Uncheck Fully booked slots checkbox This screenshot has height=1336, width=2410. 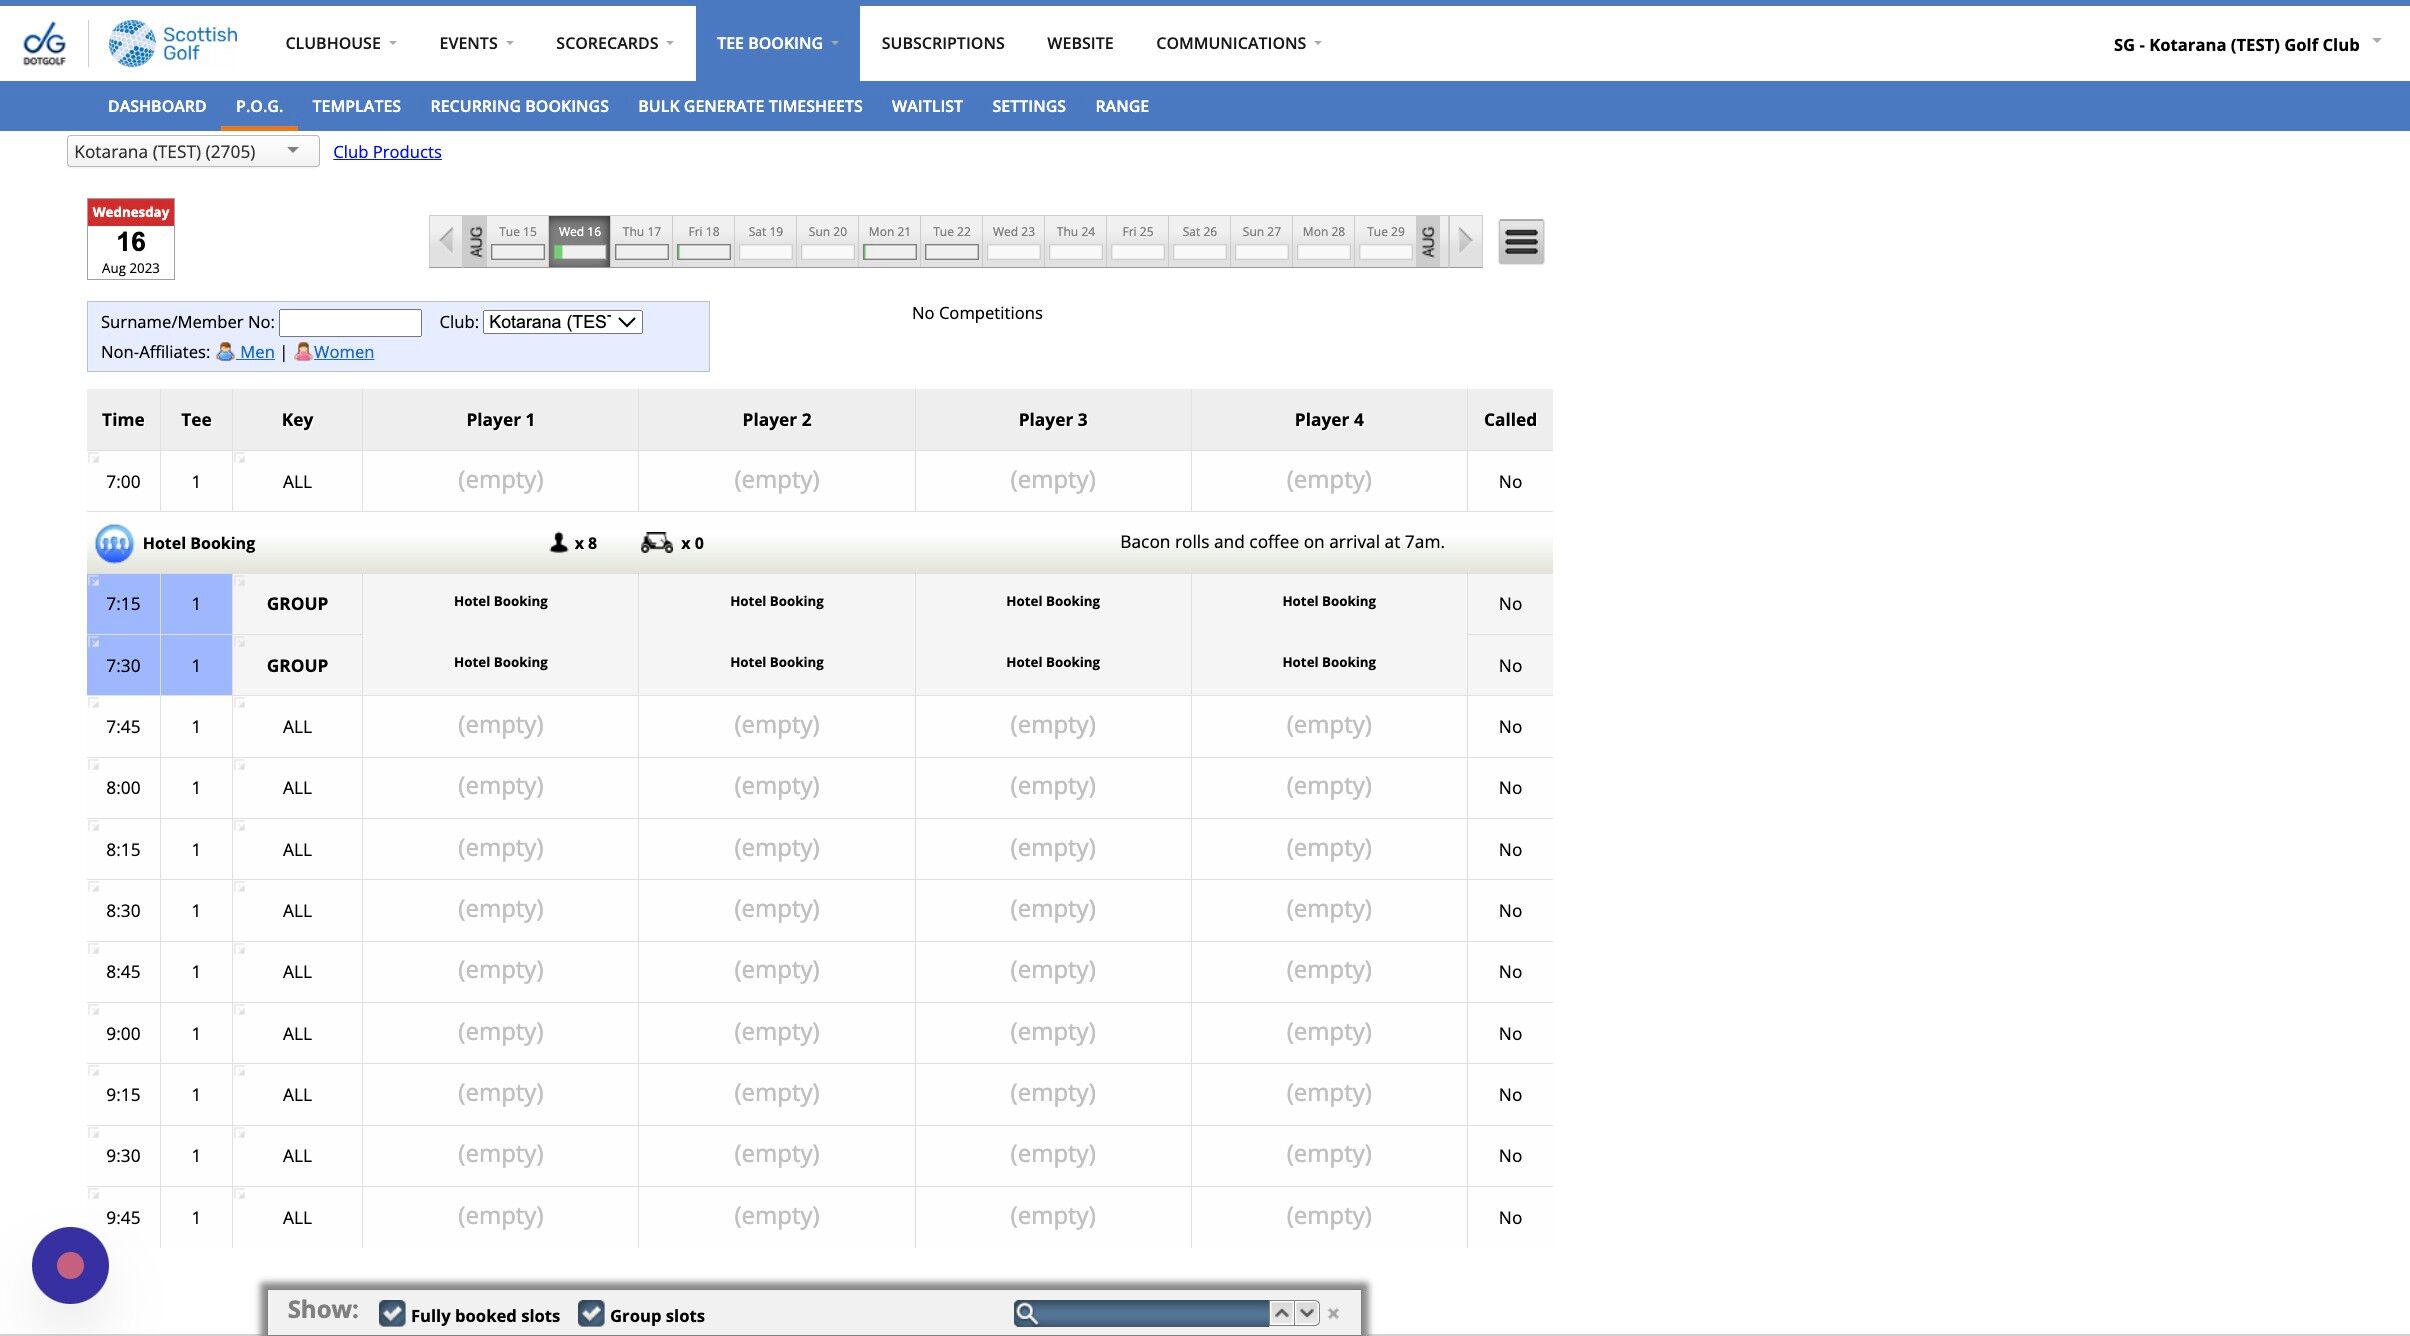[x=392, y=1314]
